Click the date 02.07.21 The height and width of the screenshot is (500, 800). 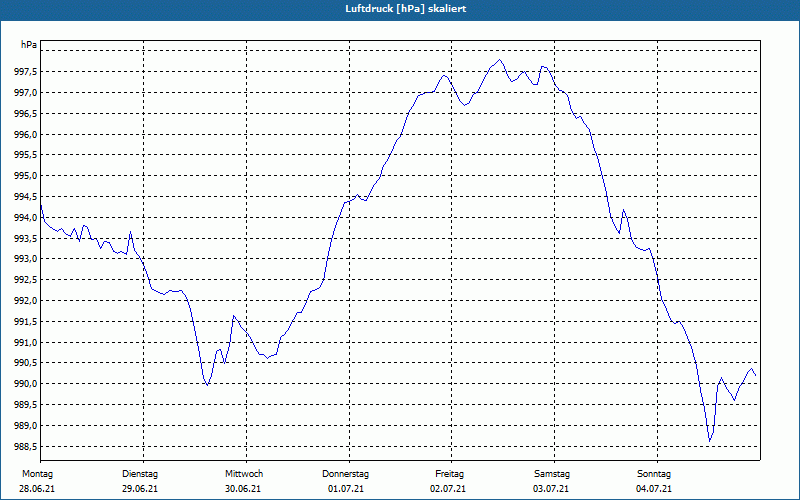tap(448, 489)
